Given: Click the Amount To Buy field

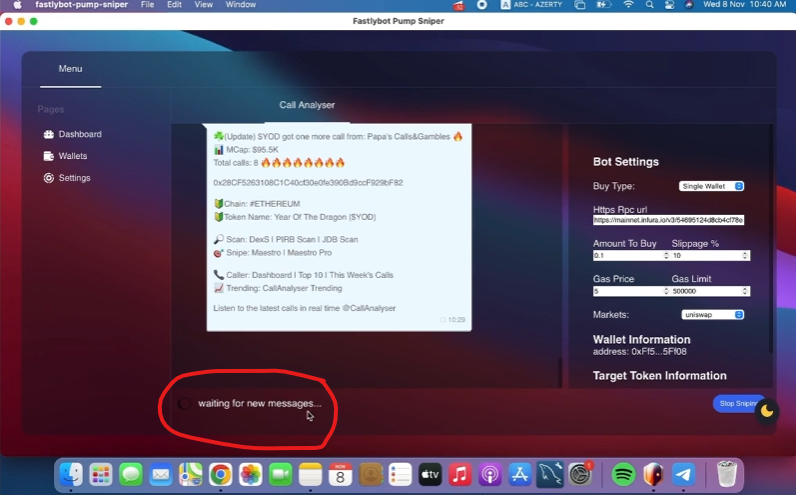Looking at the screenshot, I should click(x=628, y=256).
